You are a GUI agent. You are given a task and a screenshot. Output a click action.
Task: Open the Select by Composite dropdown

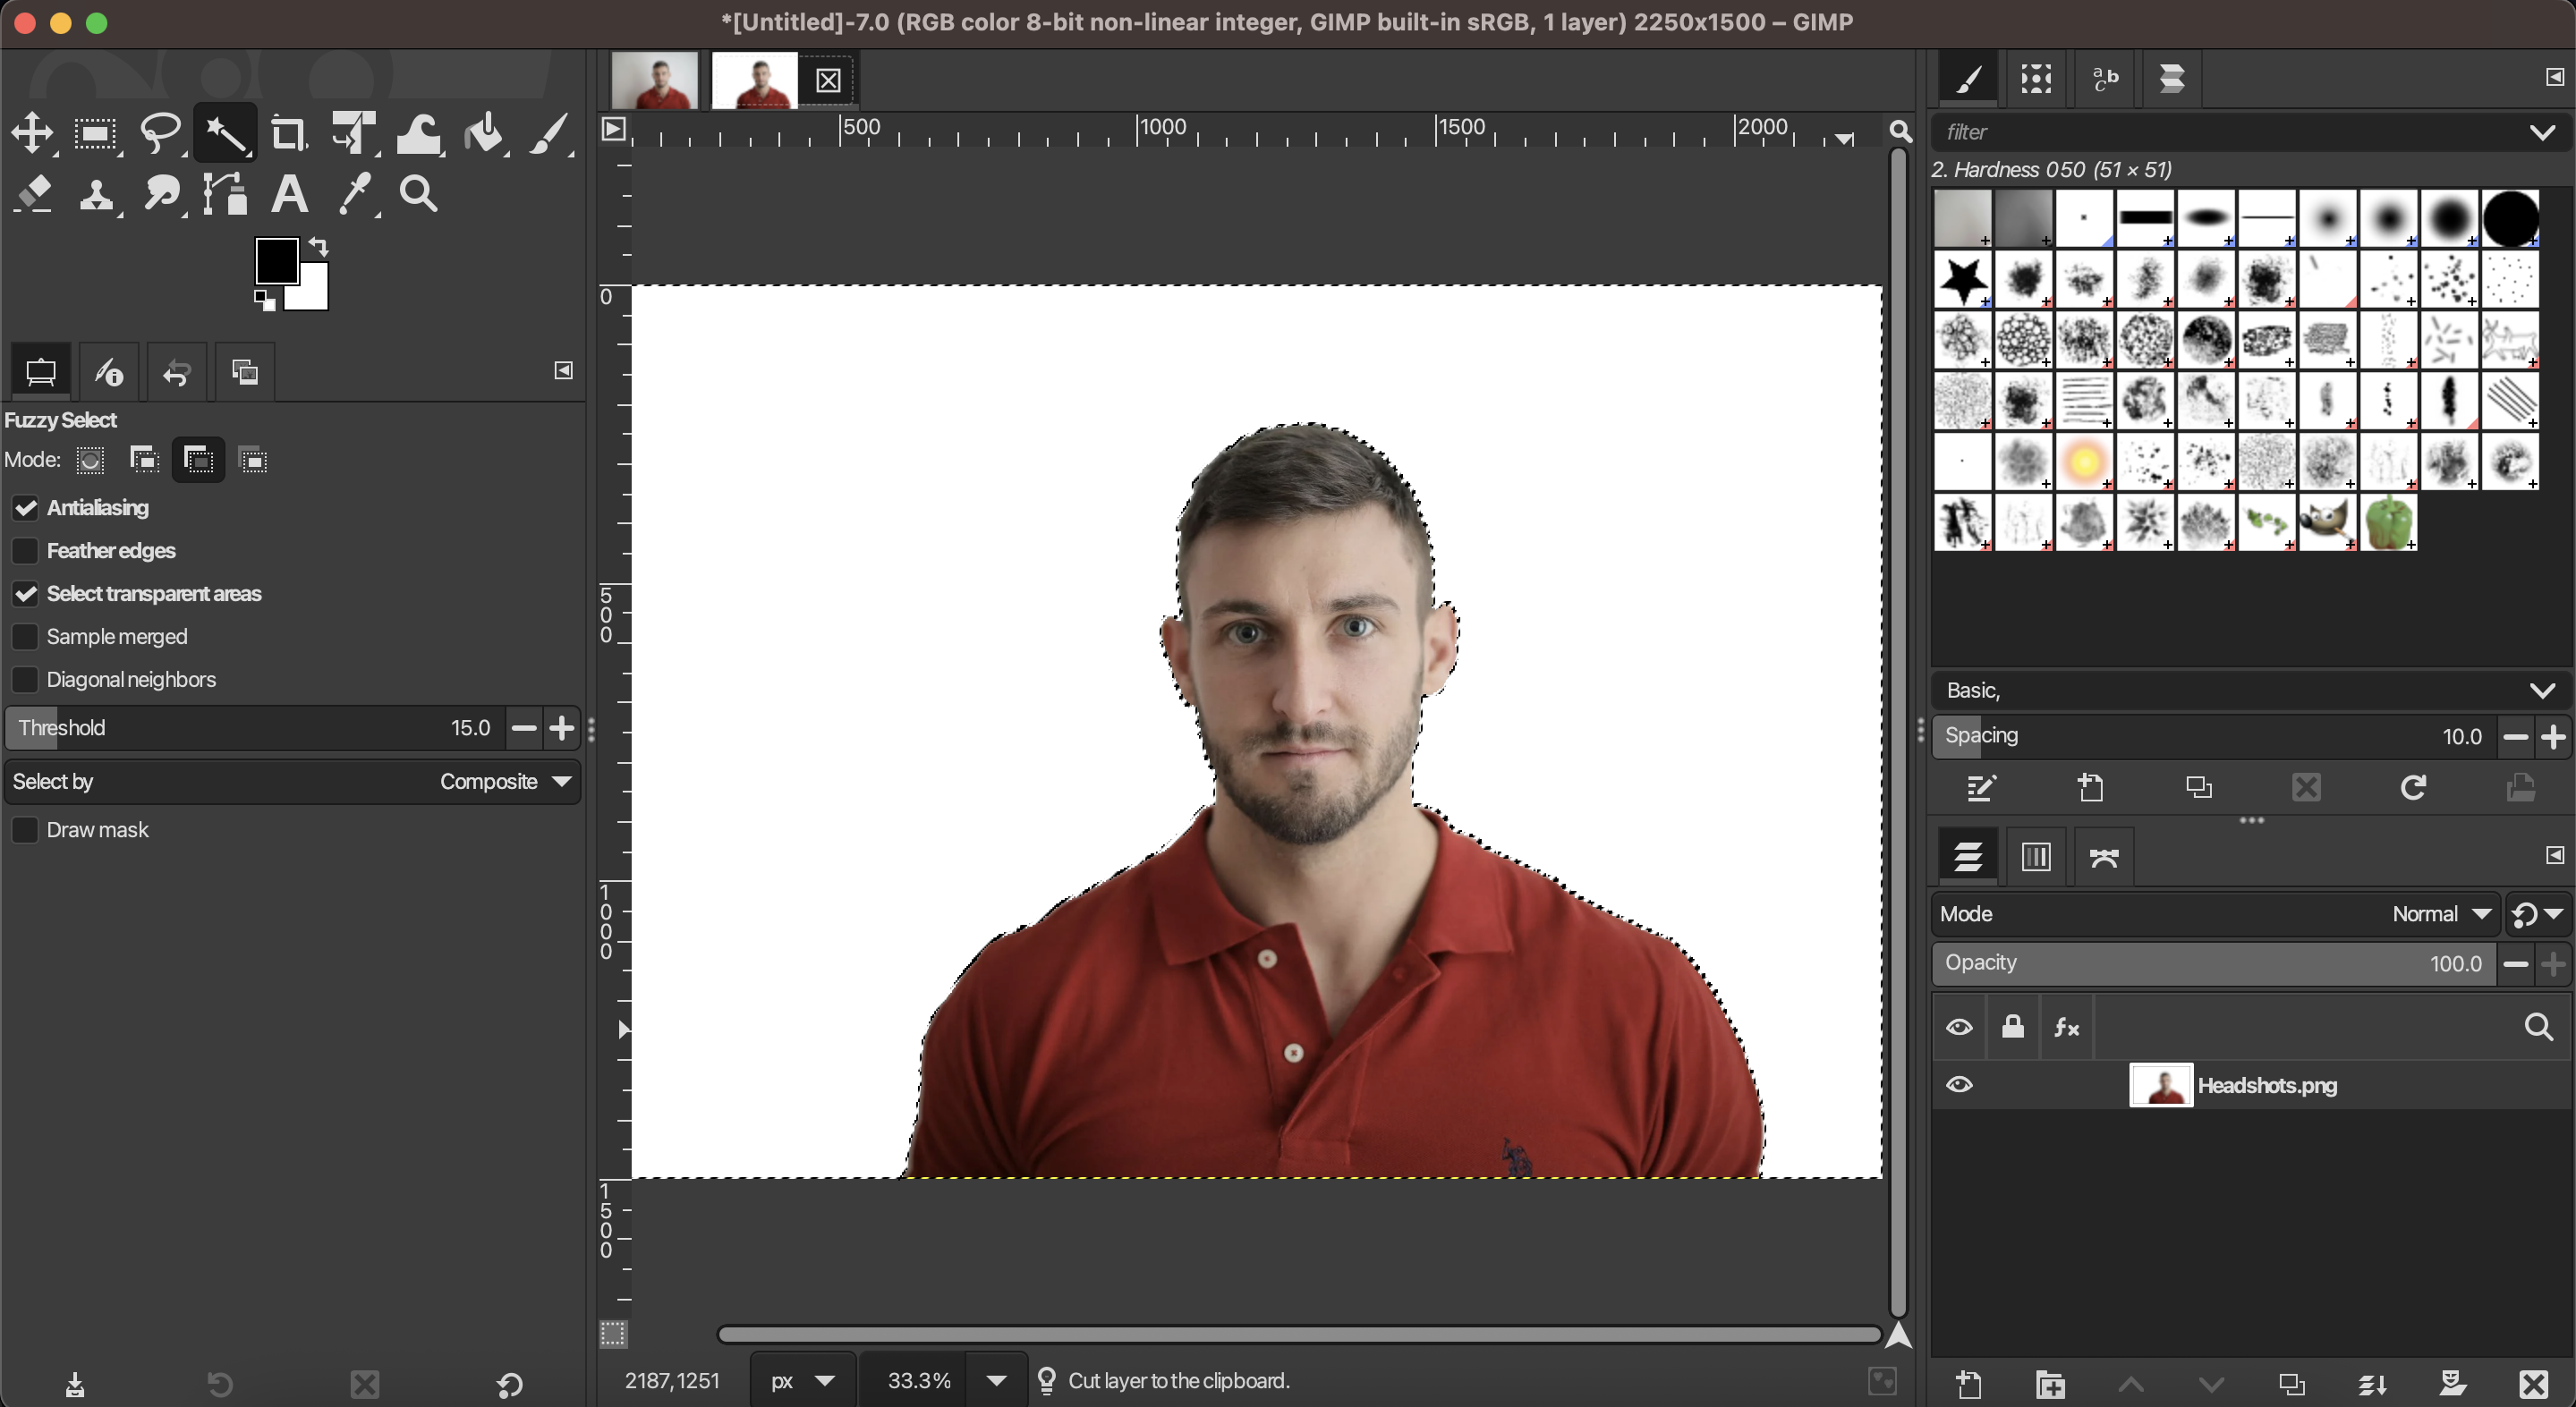coord(505,781)
